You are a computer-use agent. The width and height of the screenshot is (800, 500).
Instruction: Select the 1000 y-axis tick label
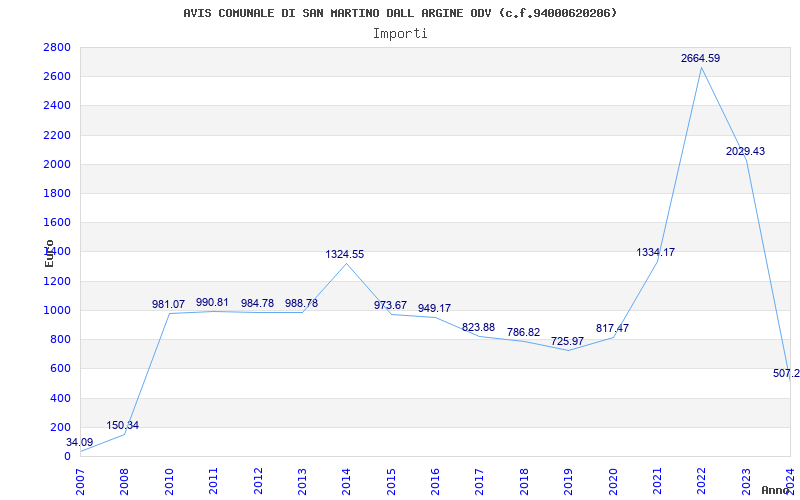(57, 310)
